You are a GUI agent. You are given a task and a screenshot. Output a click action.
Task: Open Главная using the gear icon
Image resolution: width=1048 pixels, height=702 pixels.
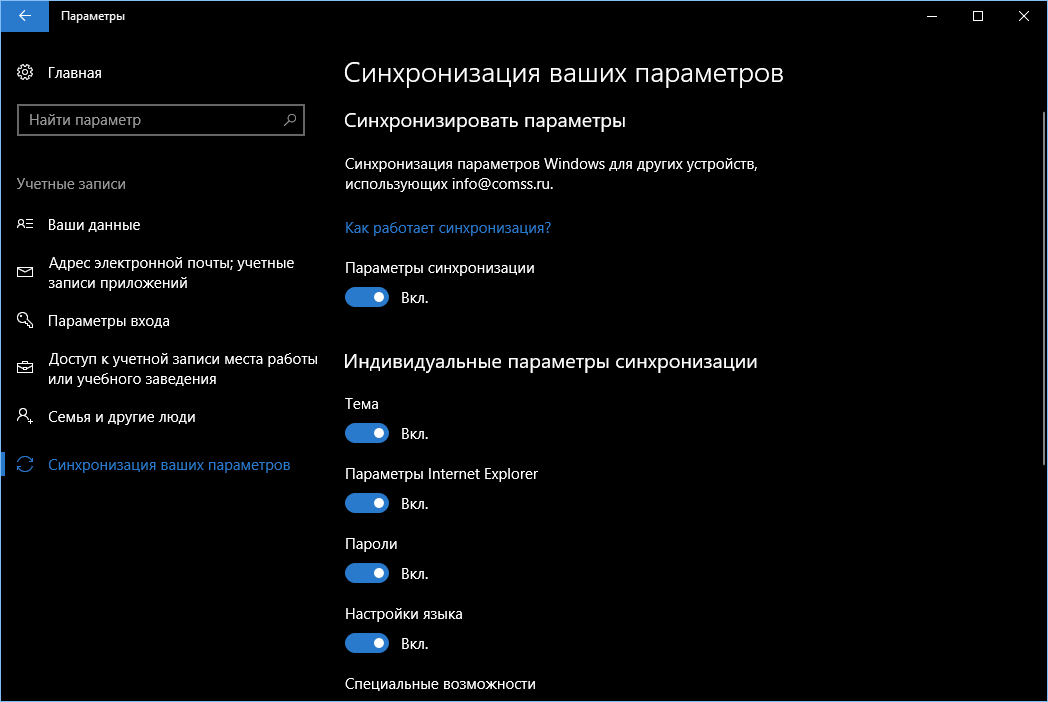pos(25,72)
